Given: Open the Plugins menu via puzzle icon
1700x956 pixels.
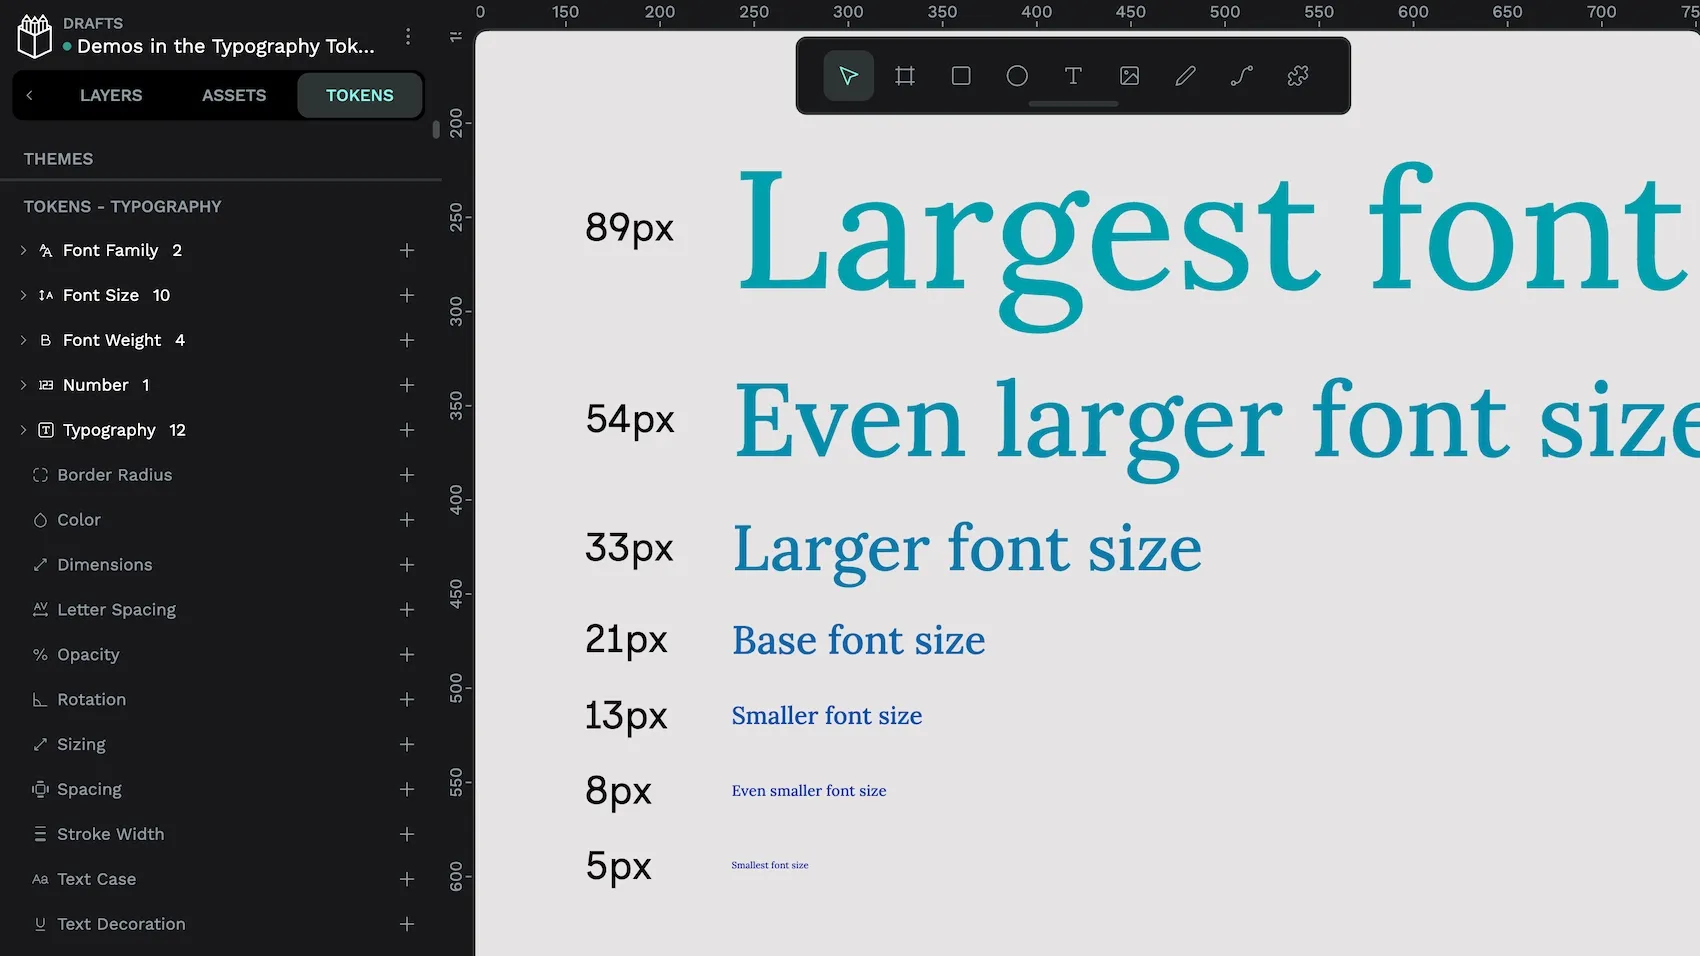Looking at the screenshot, I should tap(1296, 75).
